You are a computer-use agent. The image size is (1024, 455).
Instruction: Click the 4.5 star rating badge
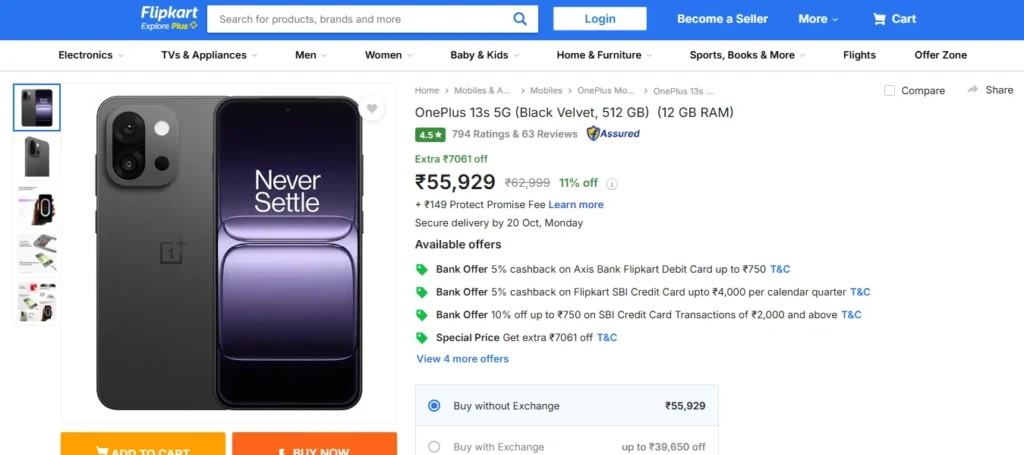[x=430, y=134]
